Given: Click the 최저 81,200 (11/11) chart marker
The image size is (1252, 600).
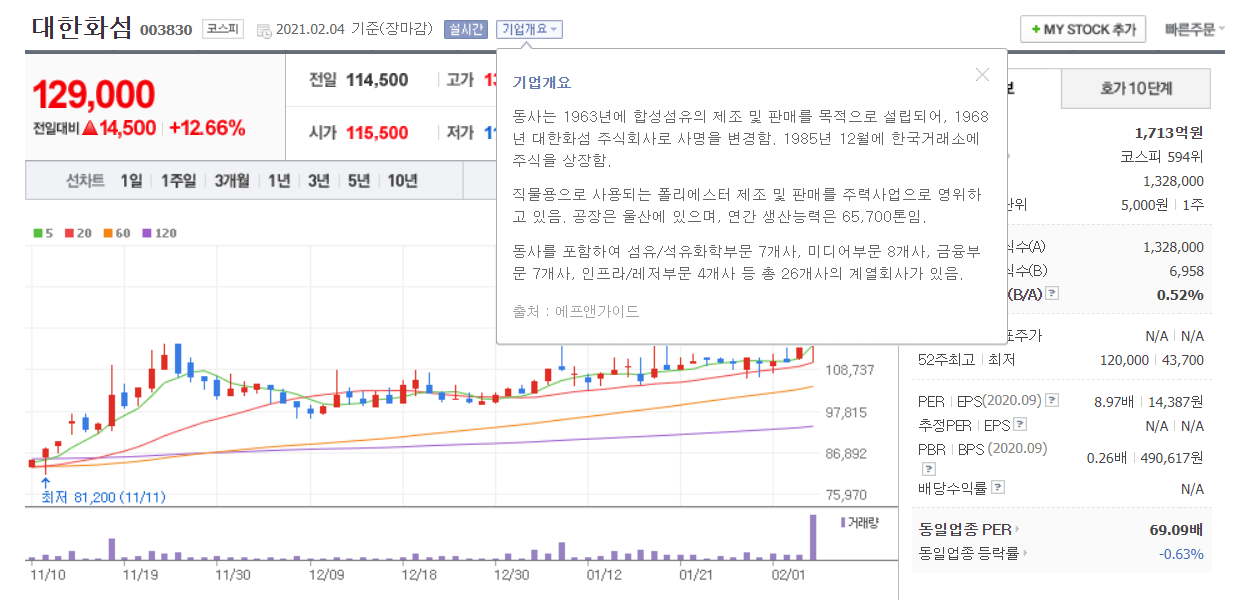Looking at the screenshot, I should 103,496.
